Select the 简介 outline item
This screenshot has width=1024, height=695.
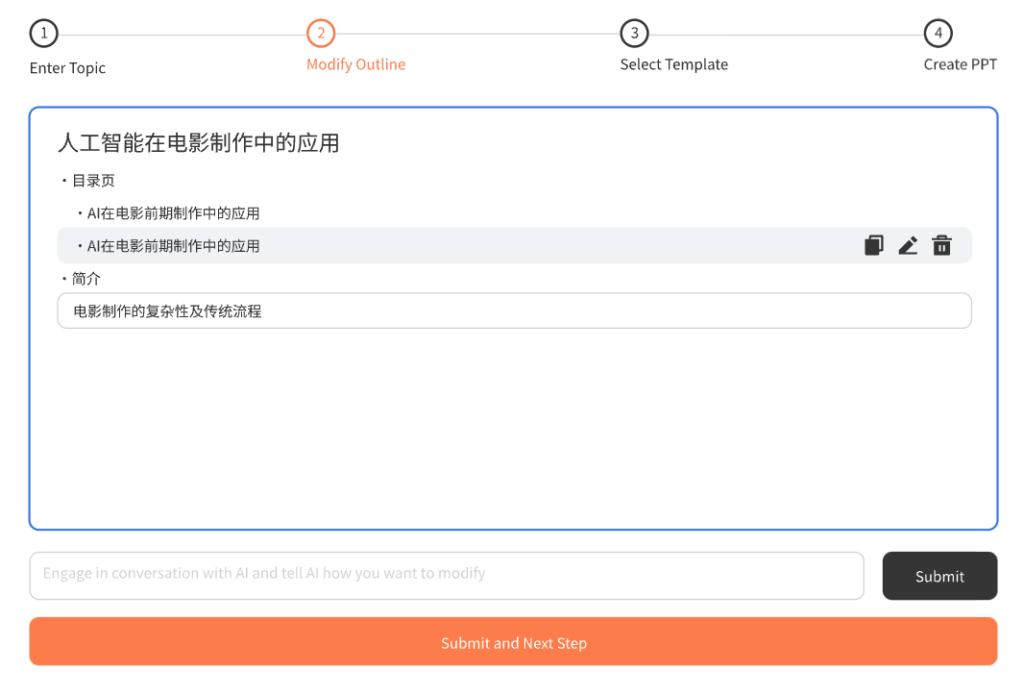[86, 278]
